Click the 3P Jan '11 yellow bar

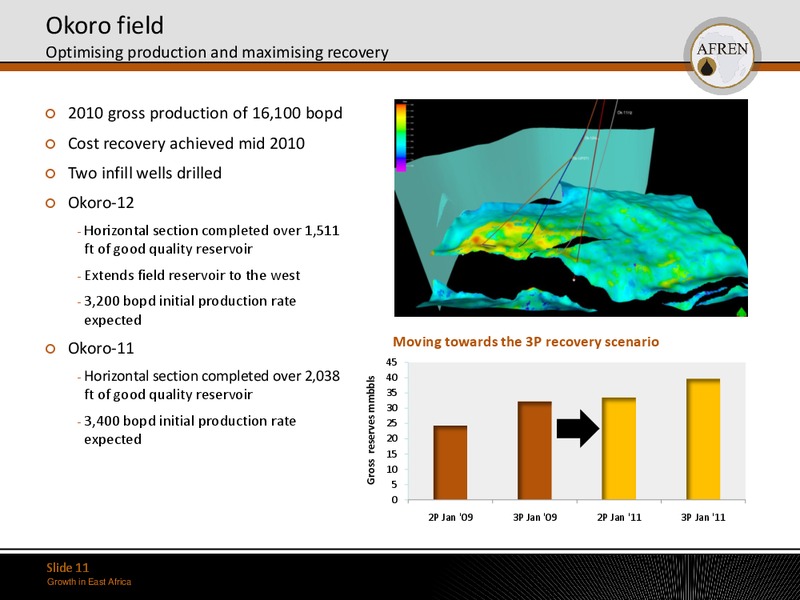coord(703,439)
